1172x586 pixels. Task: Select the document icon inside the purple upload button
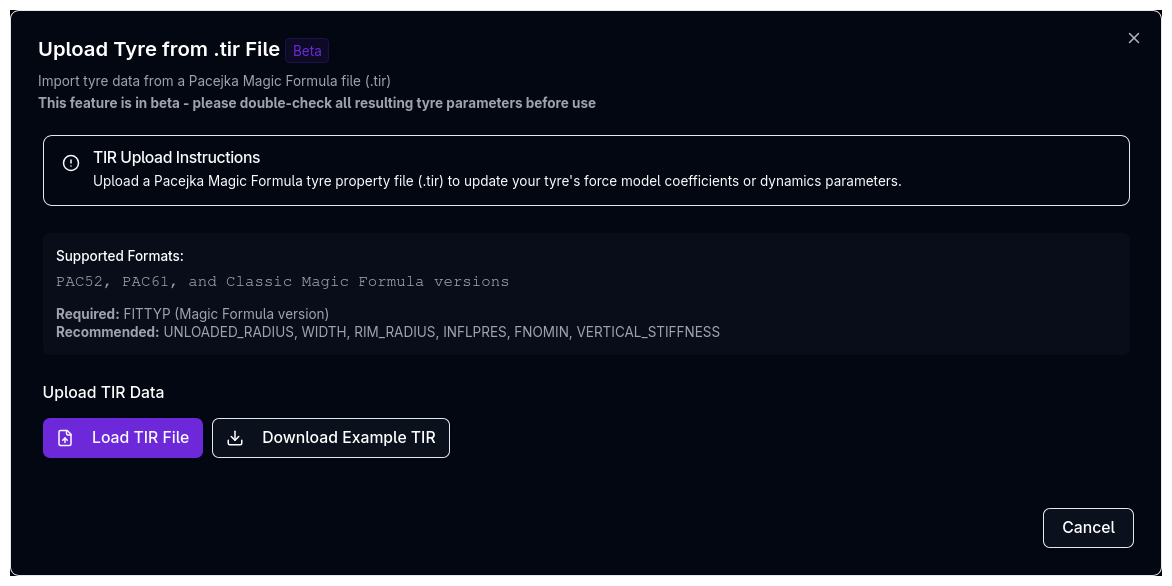(x=65, y=437)
